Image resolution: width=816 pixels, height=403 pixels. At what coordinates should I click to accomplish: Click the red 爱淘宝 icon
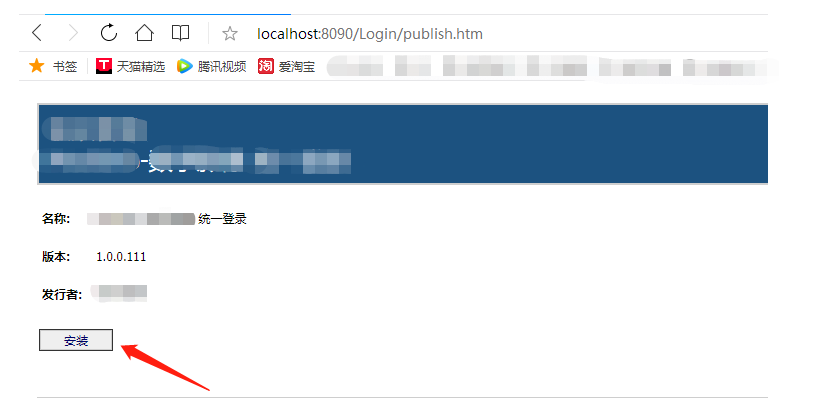coord(266,66)
